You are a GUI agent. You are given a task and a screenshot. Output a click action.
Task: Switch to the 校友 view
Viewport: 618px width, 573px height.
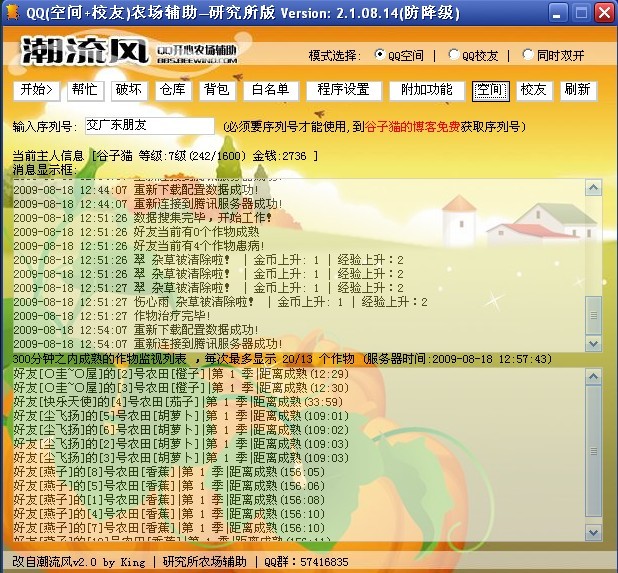[x=534, y=91]
